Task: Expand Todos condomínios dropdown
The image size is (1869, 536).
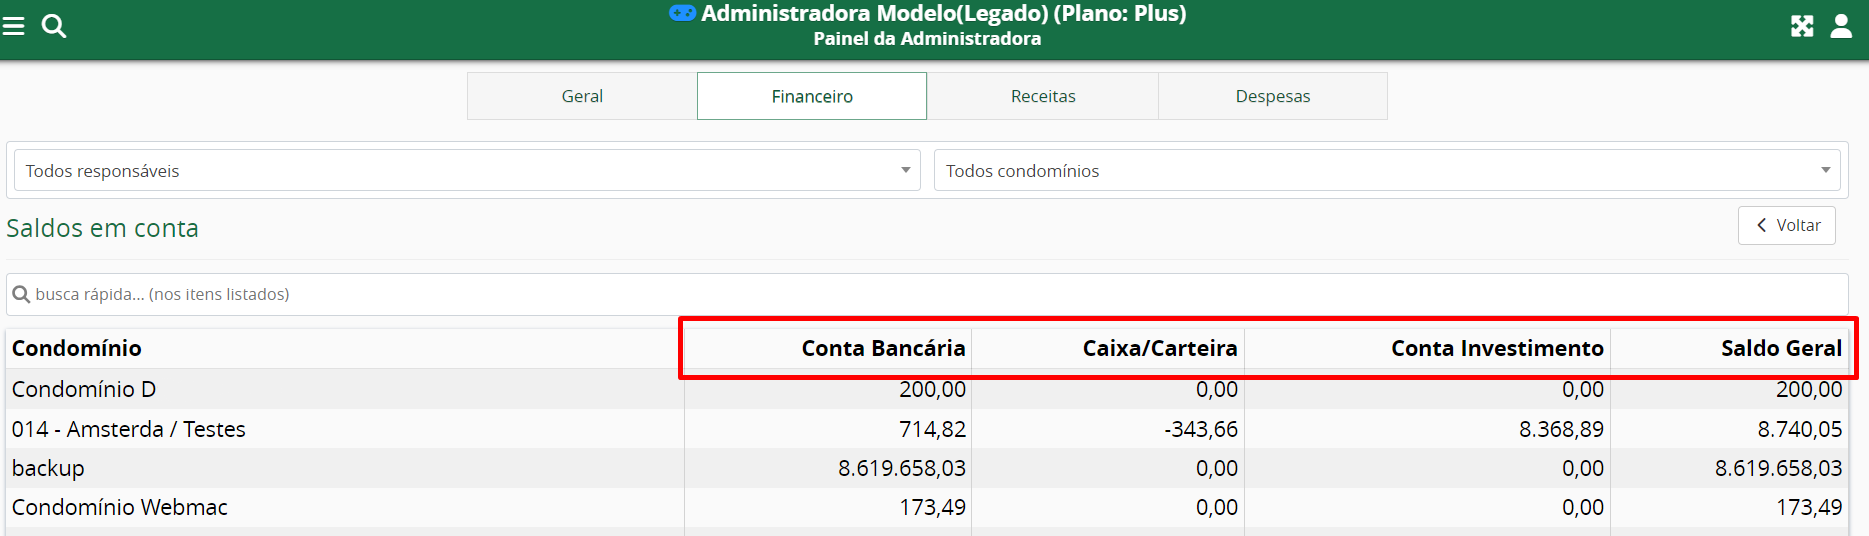Action: (1386, 171)
